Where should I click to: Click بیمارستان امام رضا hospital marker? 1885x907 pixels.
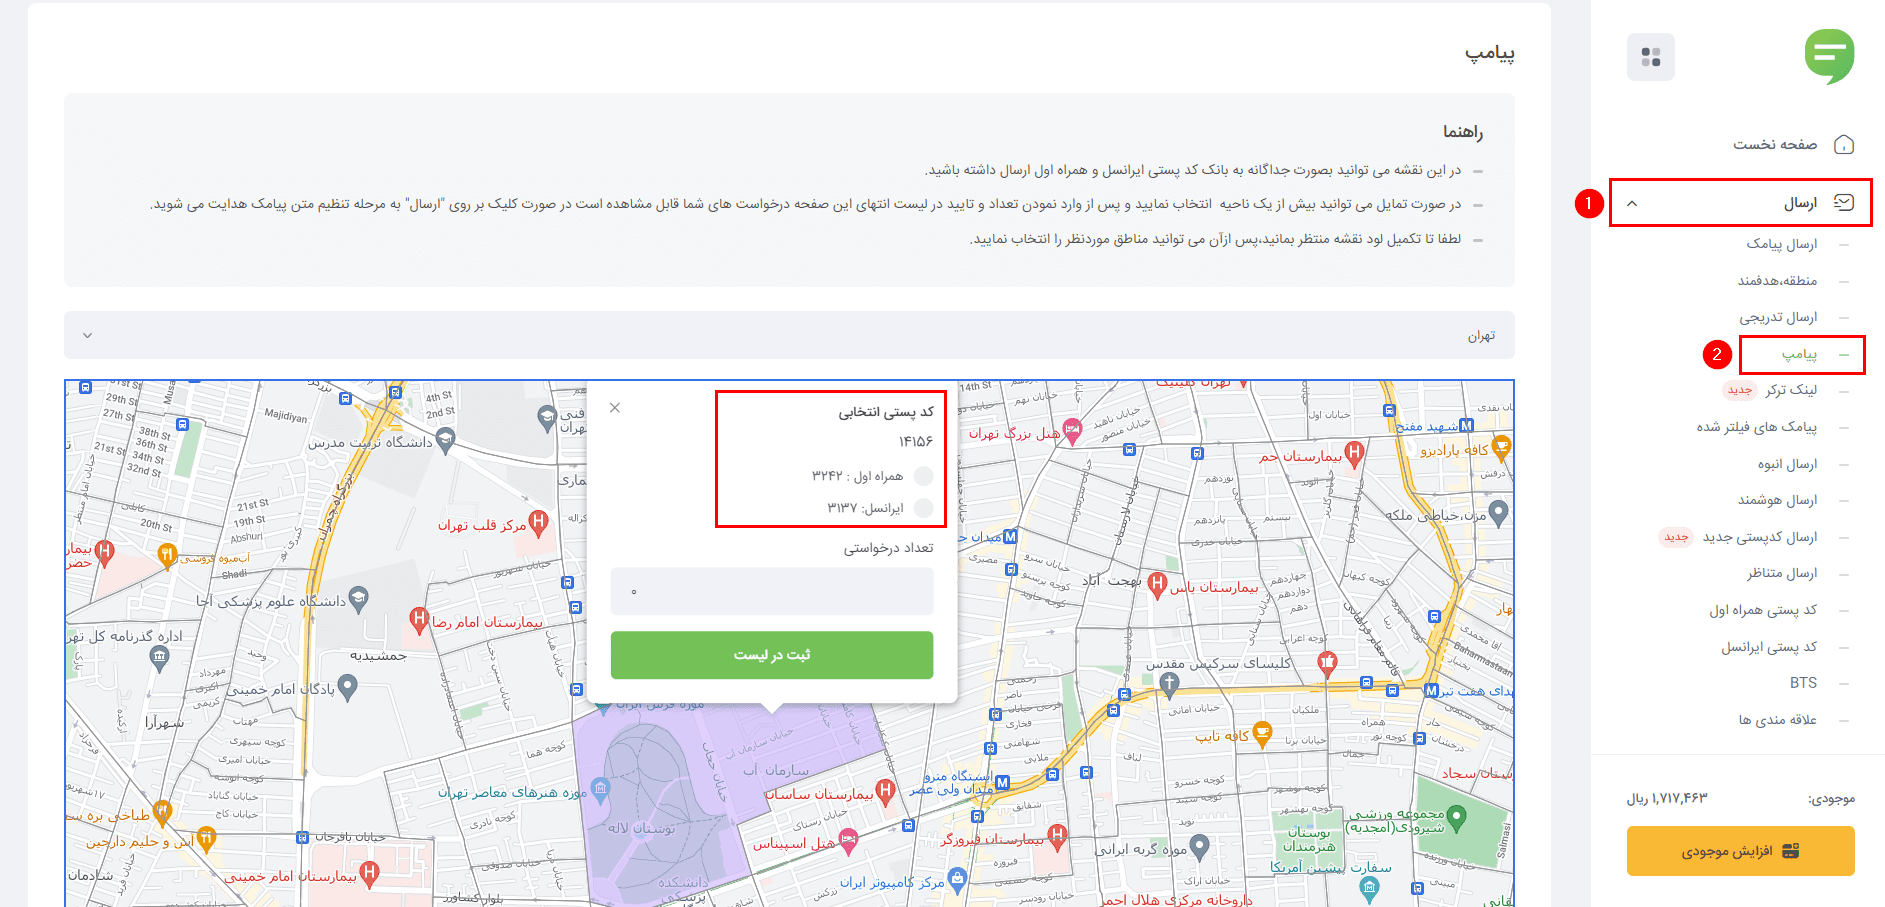(420, 619)
